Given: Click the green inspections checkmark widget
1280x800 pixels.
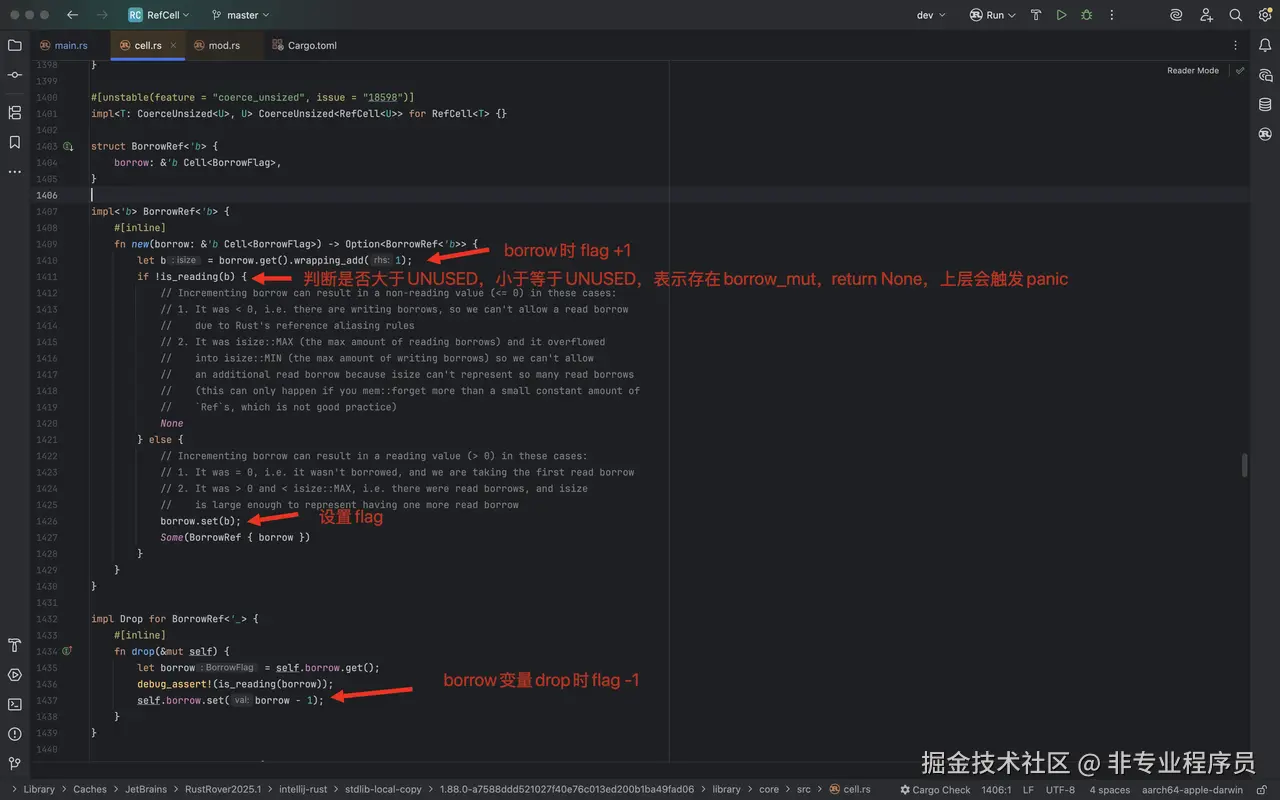Looking at the screenshot, I should coord(1240,71).
